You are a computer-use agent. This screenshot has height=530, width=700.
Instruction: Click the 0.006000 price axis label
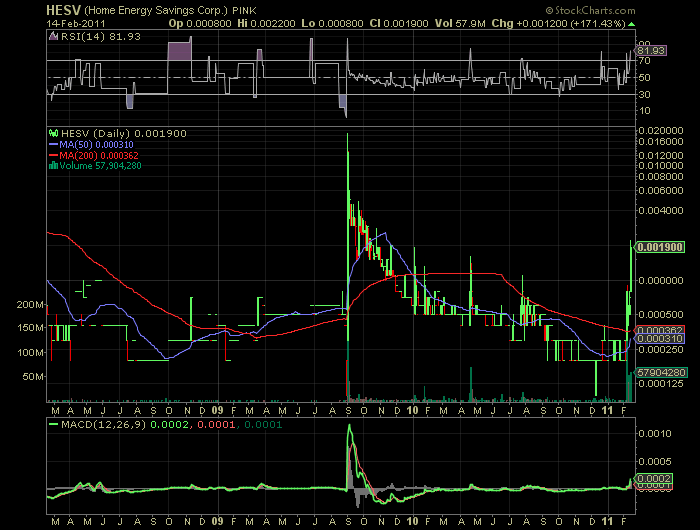(661, 191)
